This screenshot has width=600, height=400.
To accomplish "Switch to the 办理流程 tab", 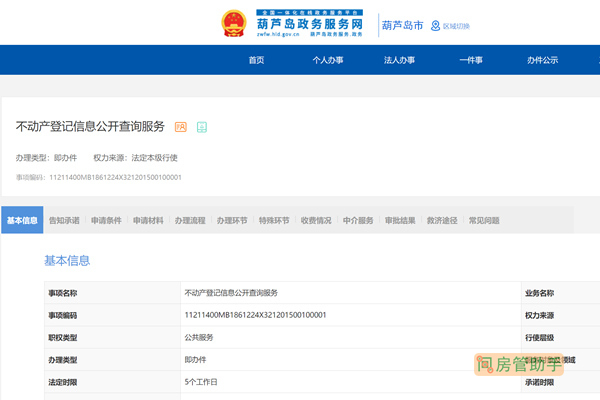I will click(190, 220).
